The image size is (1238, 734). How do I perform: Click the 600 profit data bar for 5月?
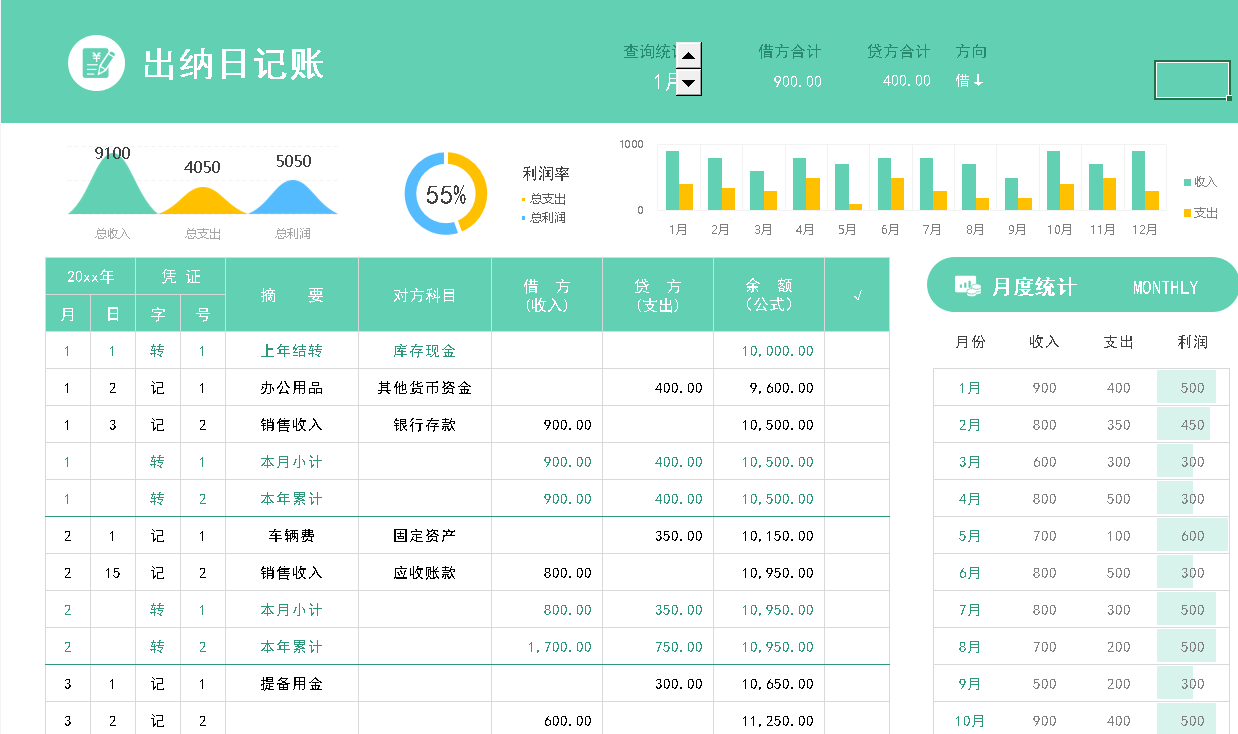(x=1192, y=536)
